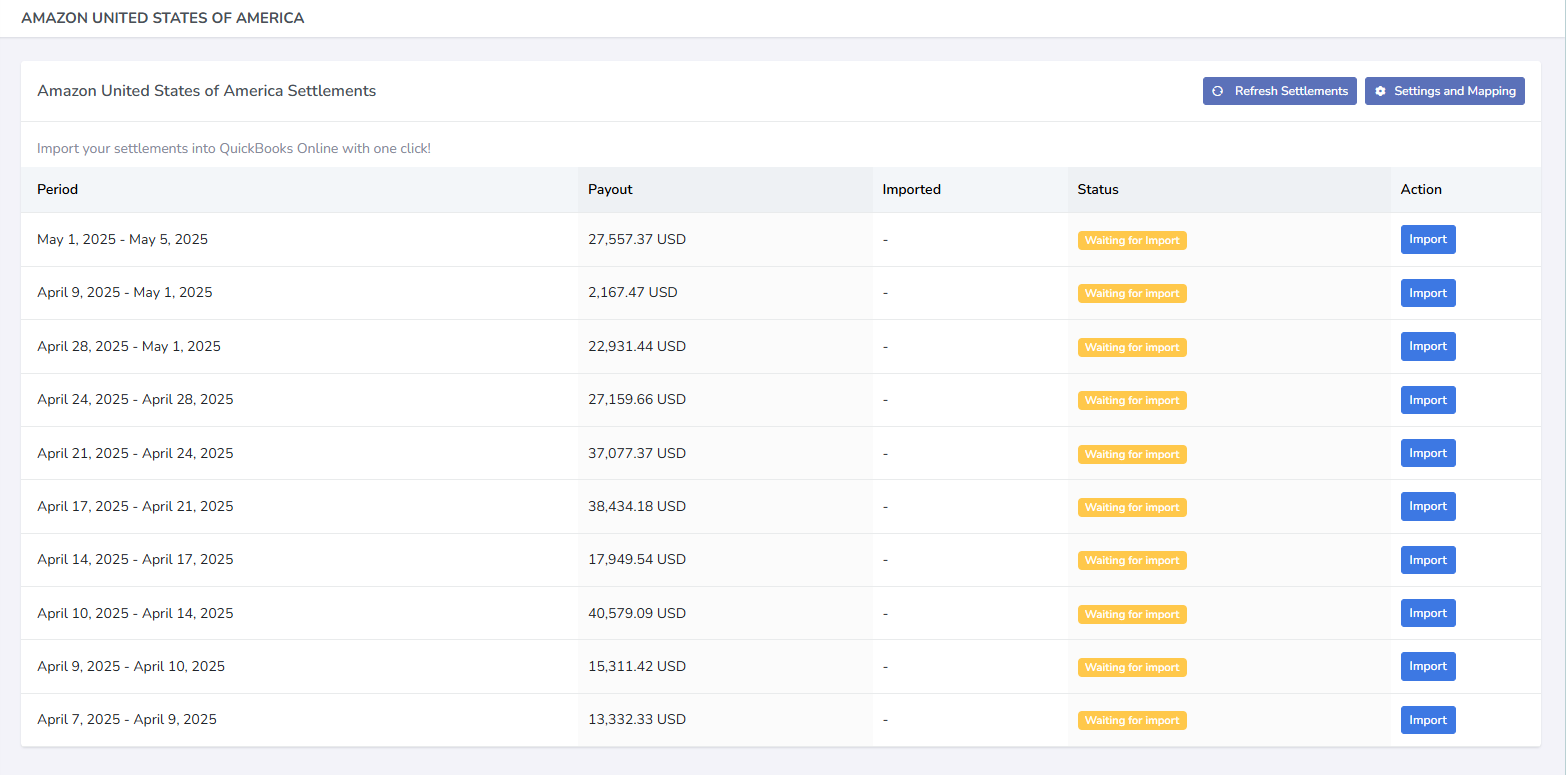The image size is (1566, 775).
Task: Click Waiting for import badge for 22,931.44 USD
Action: (x=1132, y=347)
